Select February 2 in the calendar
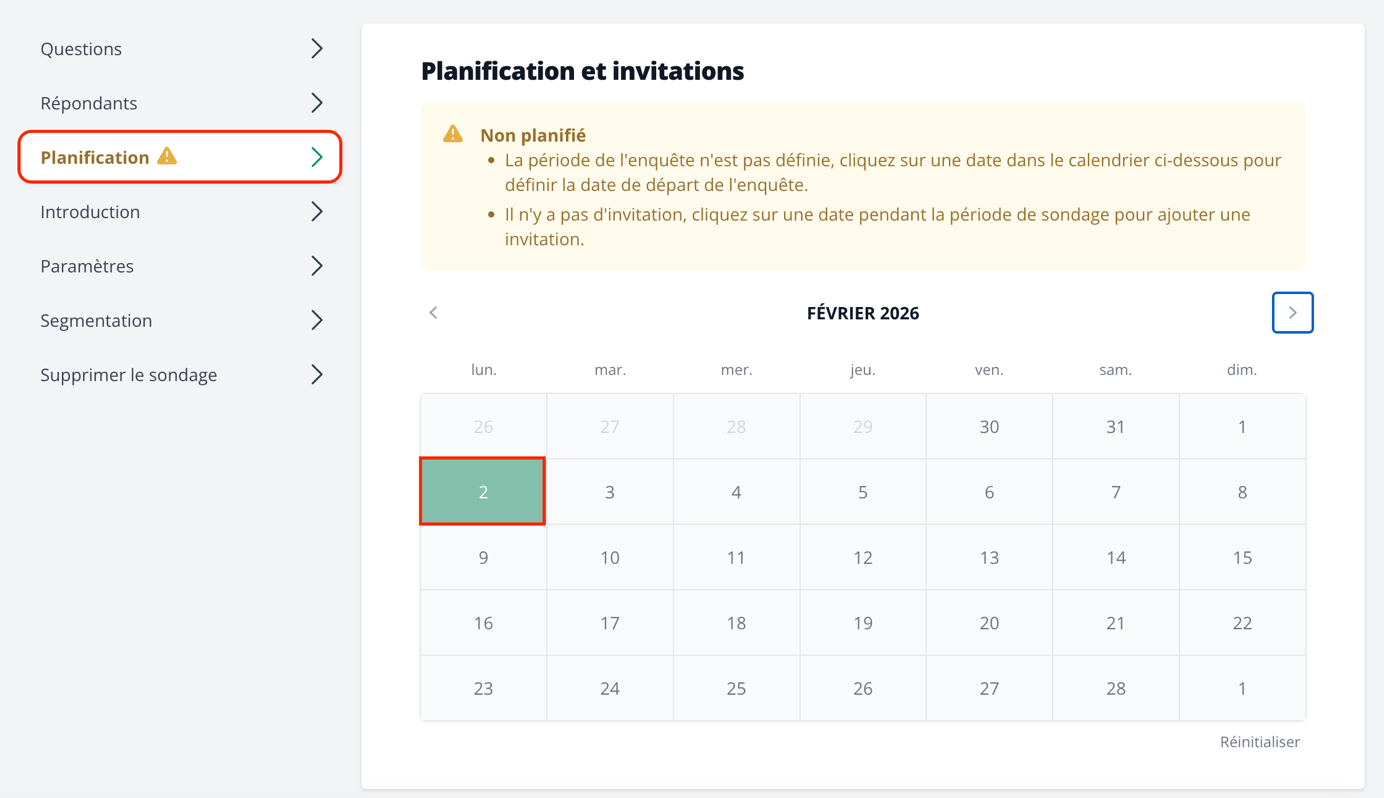Image resolution: width=1384 pixels, height=798 pixels. [x=483, y=491]
